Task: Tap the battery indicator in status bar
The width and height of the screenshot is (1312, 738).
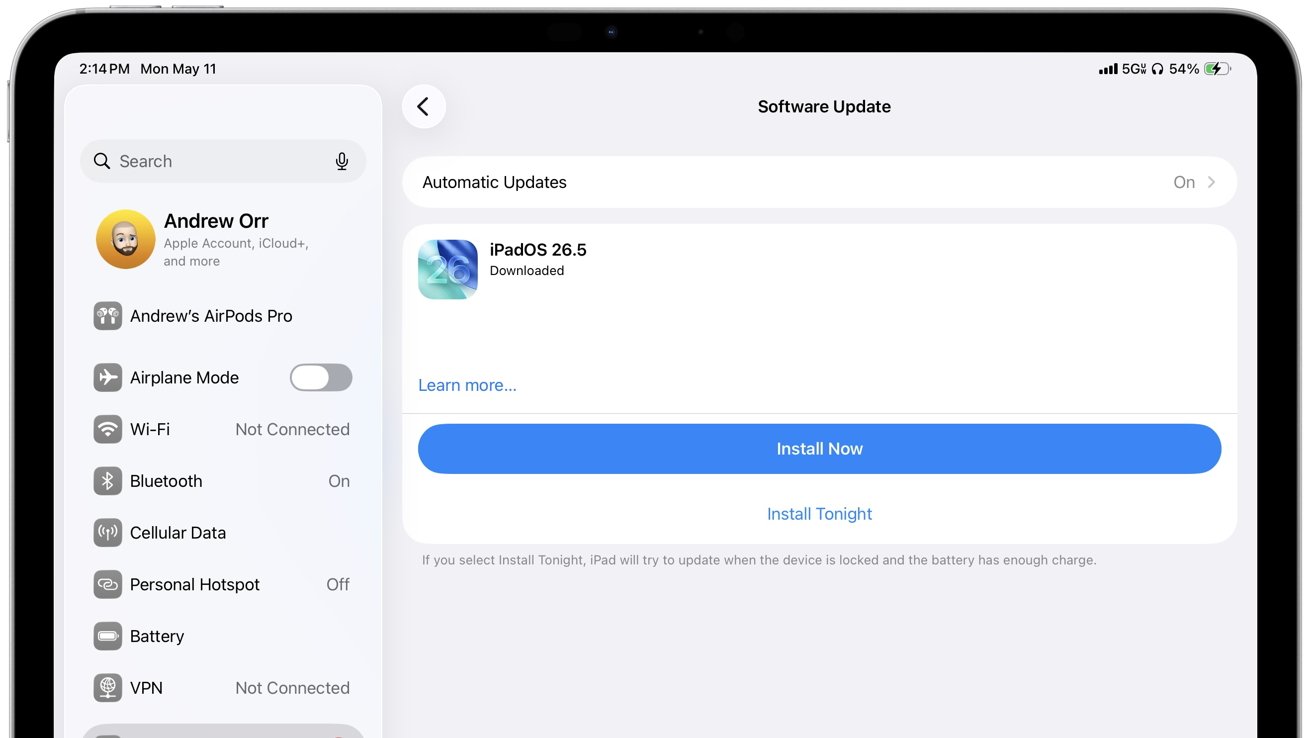Action: (x=1217, y=69)
